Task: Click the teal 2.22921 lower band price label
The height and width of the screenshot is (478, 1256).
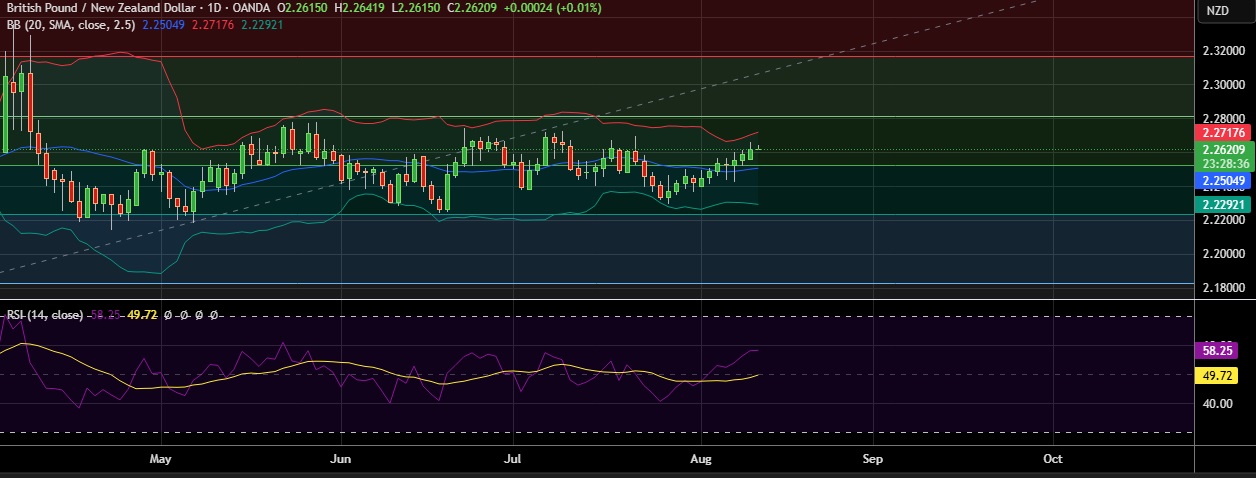Action: pos(1224,203)
